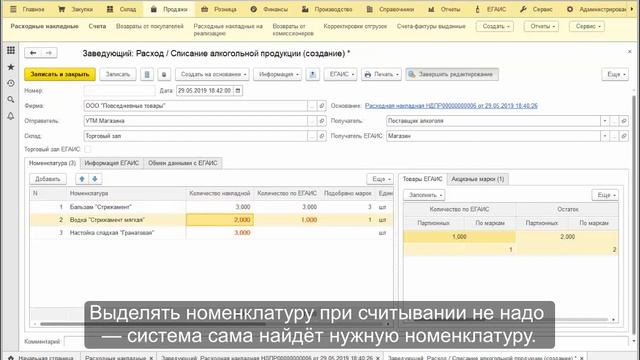Open Еще menu at toolbar right
The image size is (640, 360).
(x=615, y=74)
